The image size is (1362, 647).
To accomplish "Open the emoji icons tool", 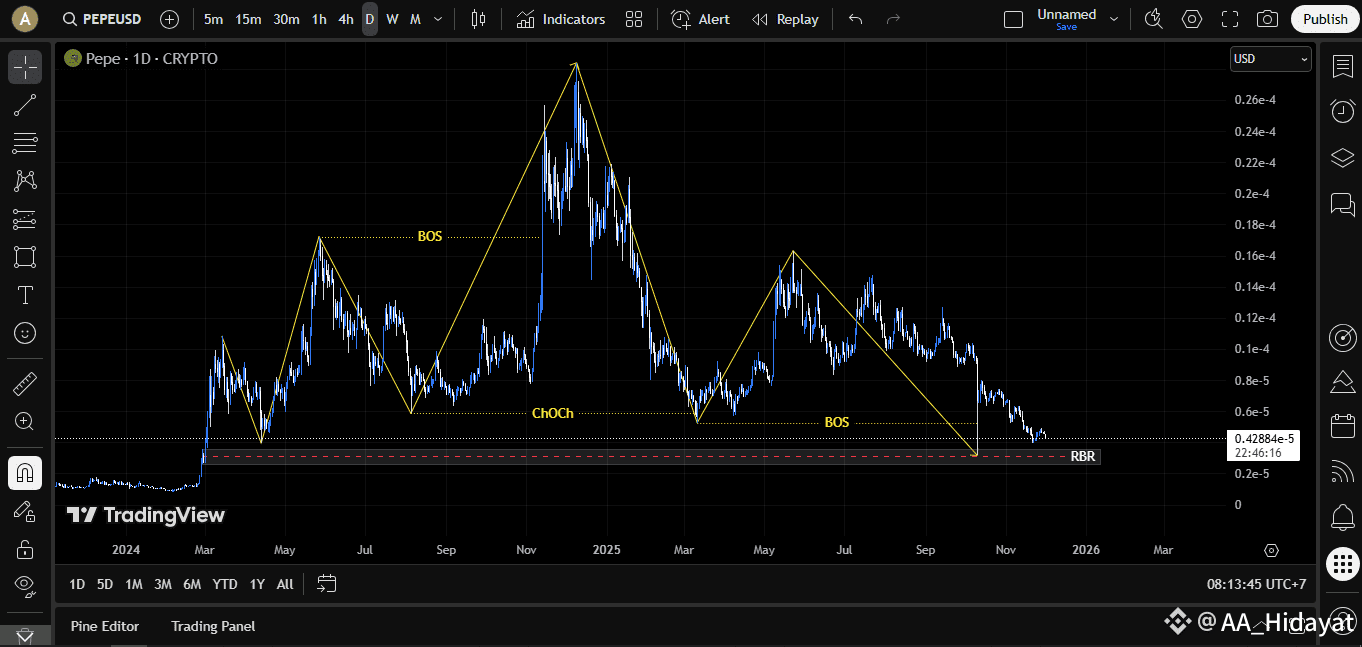I will [25, 333].
